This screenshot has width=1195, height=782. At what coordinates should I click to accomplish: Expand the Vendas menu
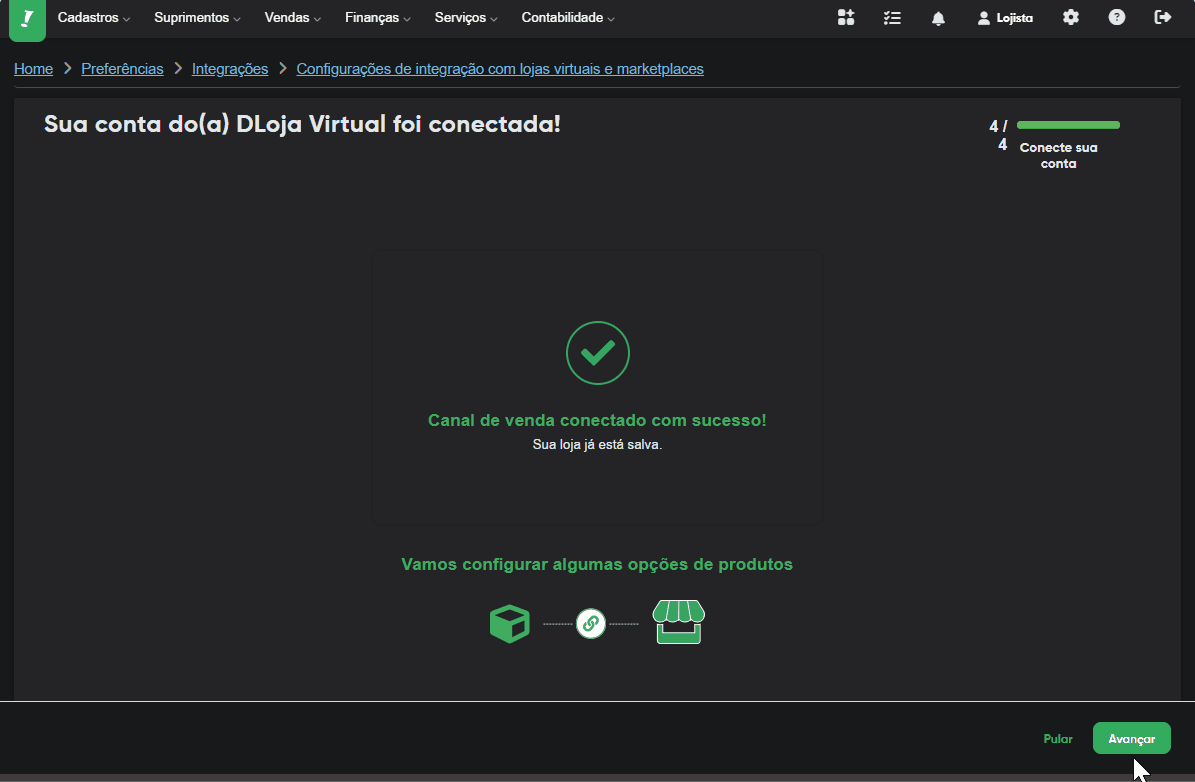click(x=293, y=18)
